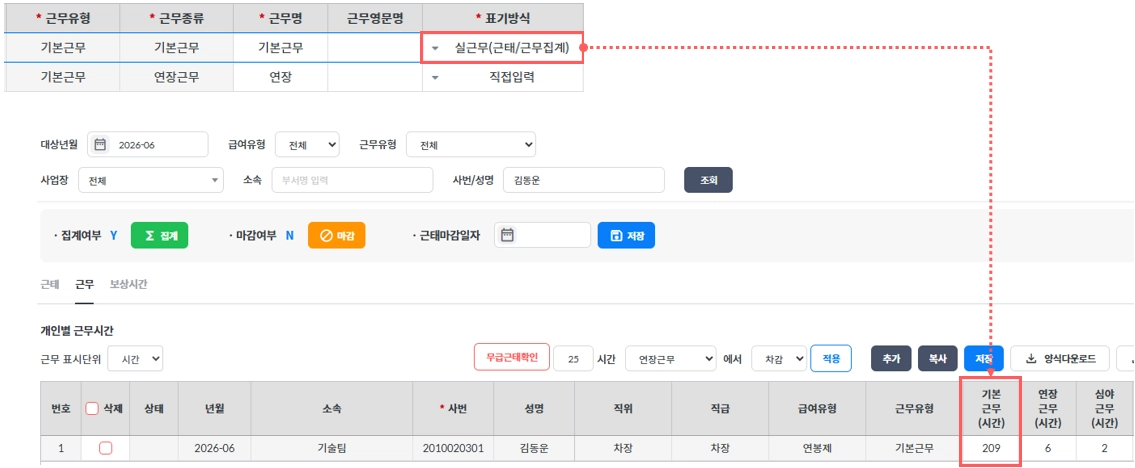Click the 급여유형 cell 연봉제
Screen dimensions: 1135x468
click(x=817, y=448)
